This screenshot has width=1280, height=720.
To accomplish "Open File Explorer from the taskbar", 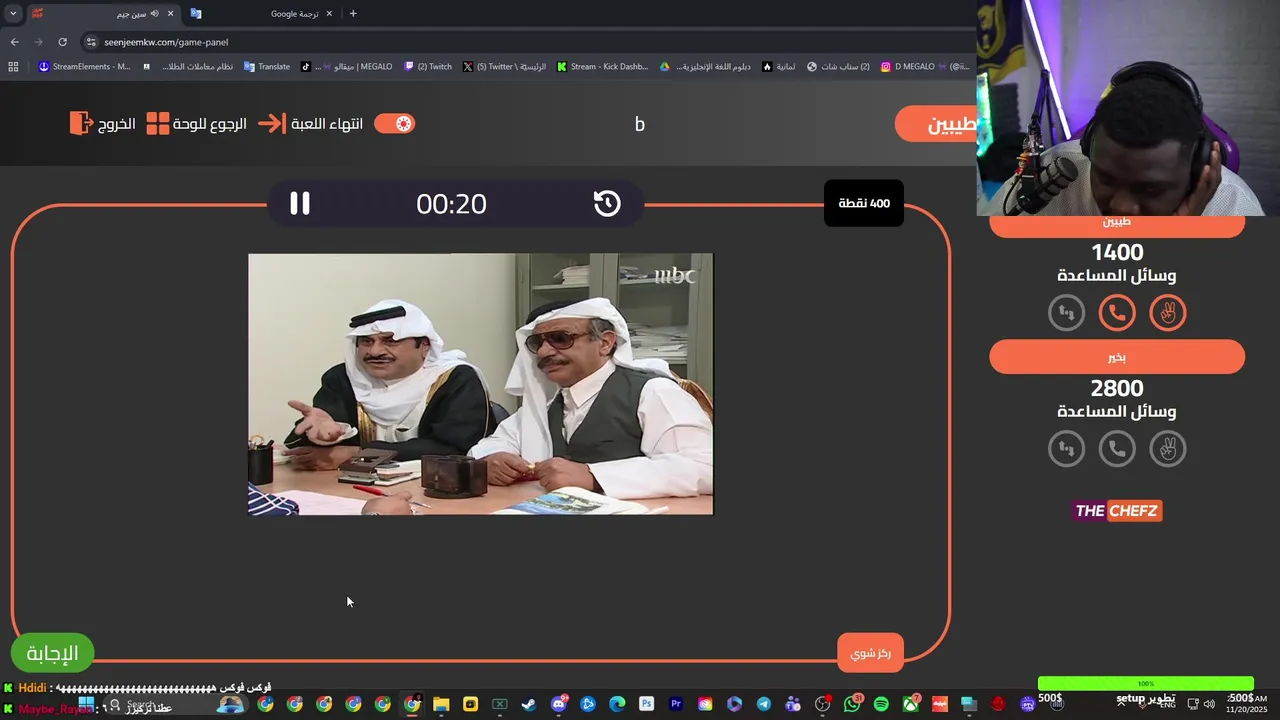I will point(441,704).
